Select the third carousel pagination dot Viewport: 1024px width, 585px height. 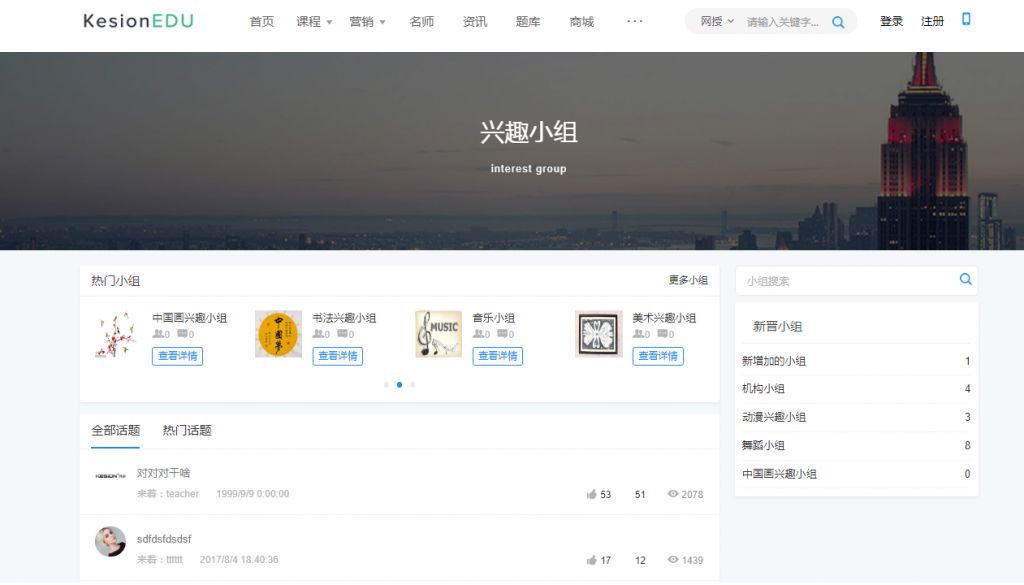(x=412, y=384)
